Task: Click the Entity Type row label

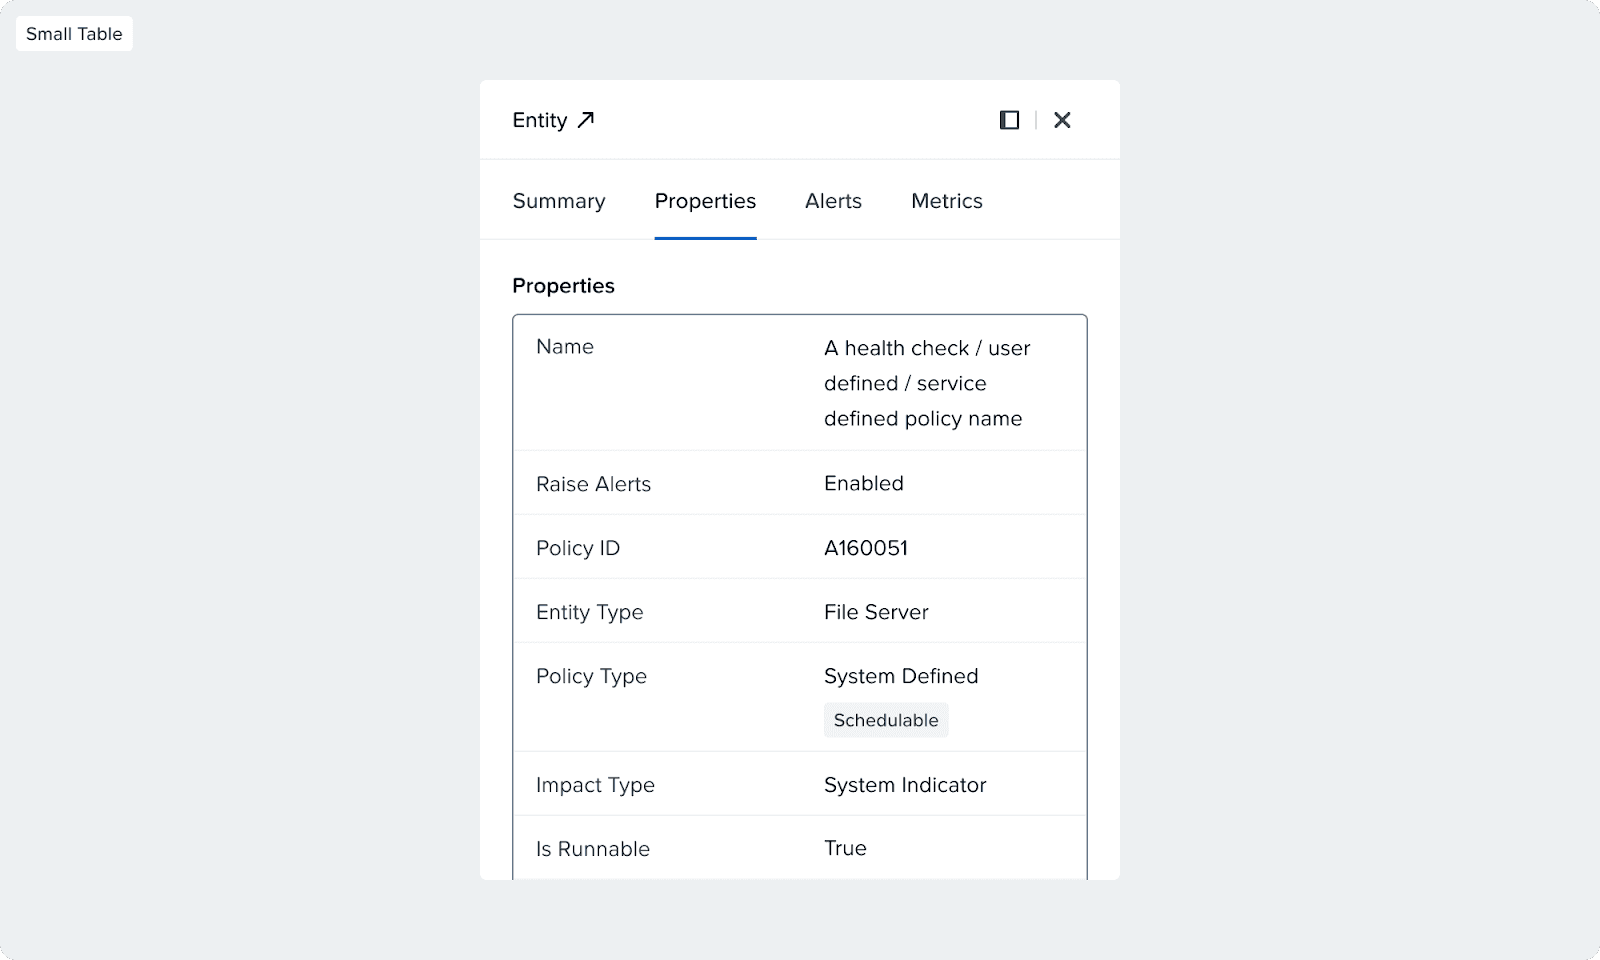Action: (589, 612)
